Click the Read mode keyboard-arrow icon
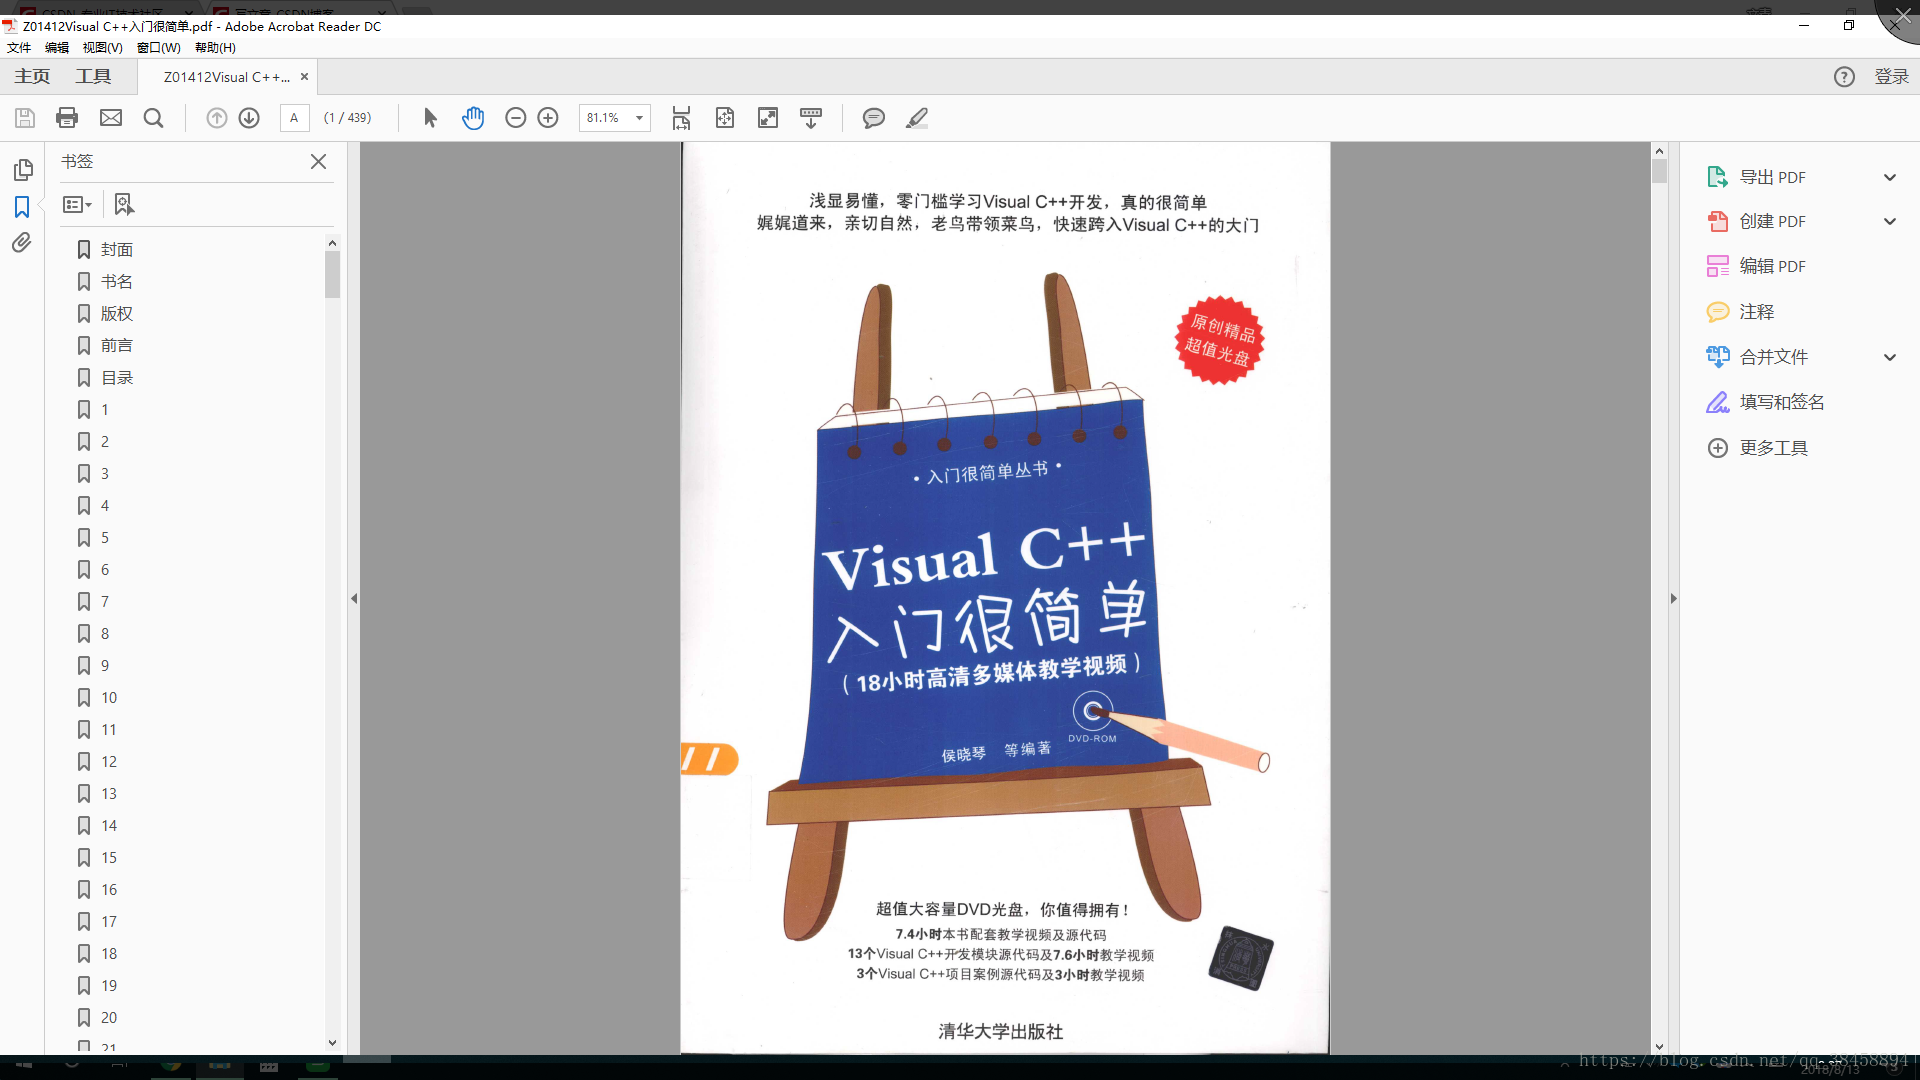The height and width of the screenshot is (1080, 1920). pyautogui.click(x=811, y=118)
